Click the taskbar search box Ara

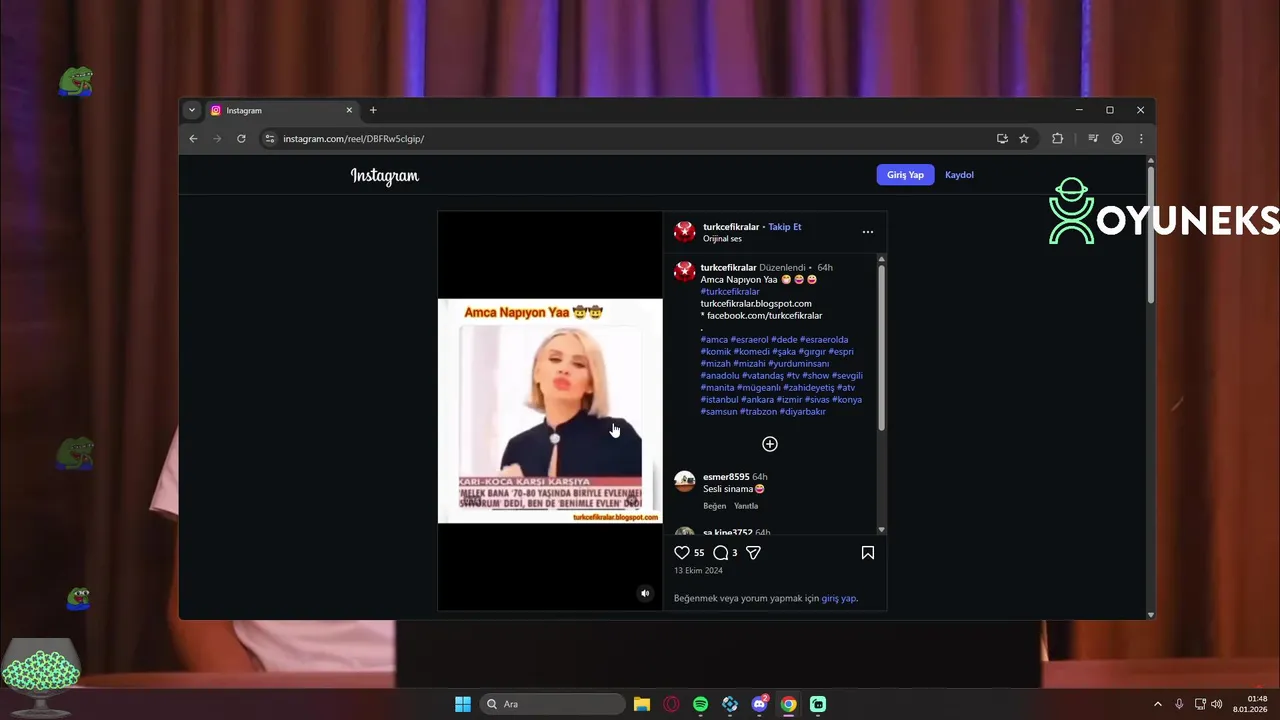click(551, 704)
